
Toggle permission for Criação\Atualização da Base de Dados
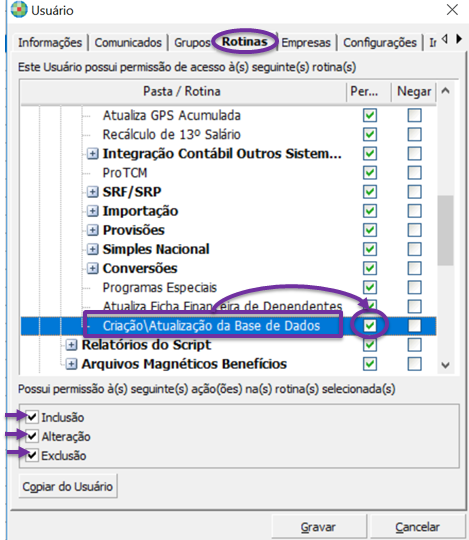click(x=370, y=325)
